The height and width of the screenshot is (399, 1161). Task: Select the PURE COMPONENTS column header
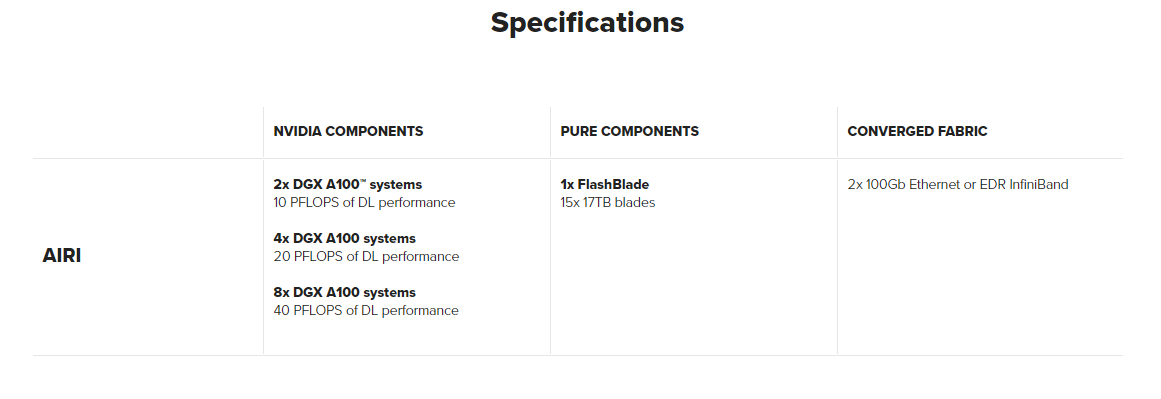pyautogui.click(x=629, y=132)
